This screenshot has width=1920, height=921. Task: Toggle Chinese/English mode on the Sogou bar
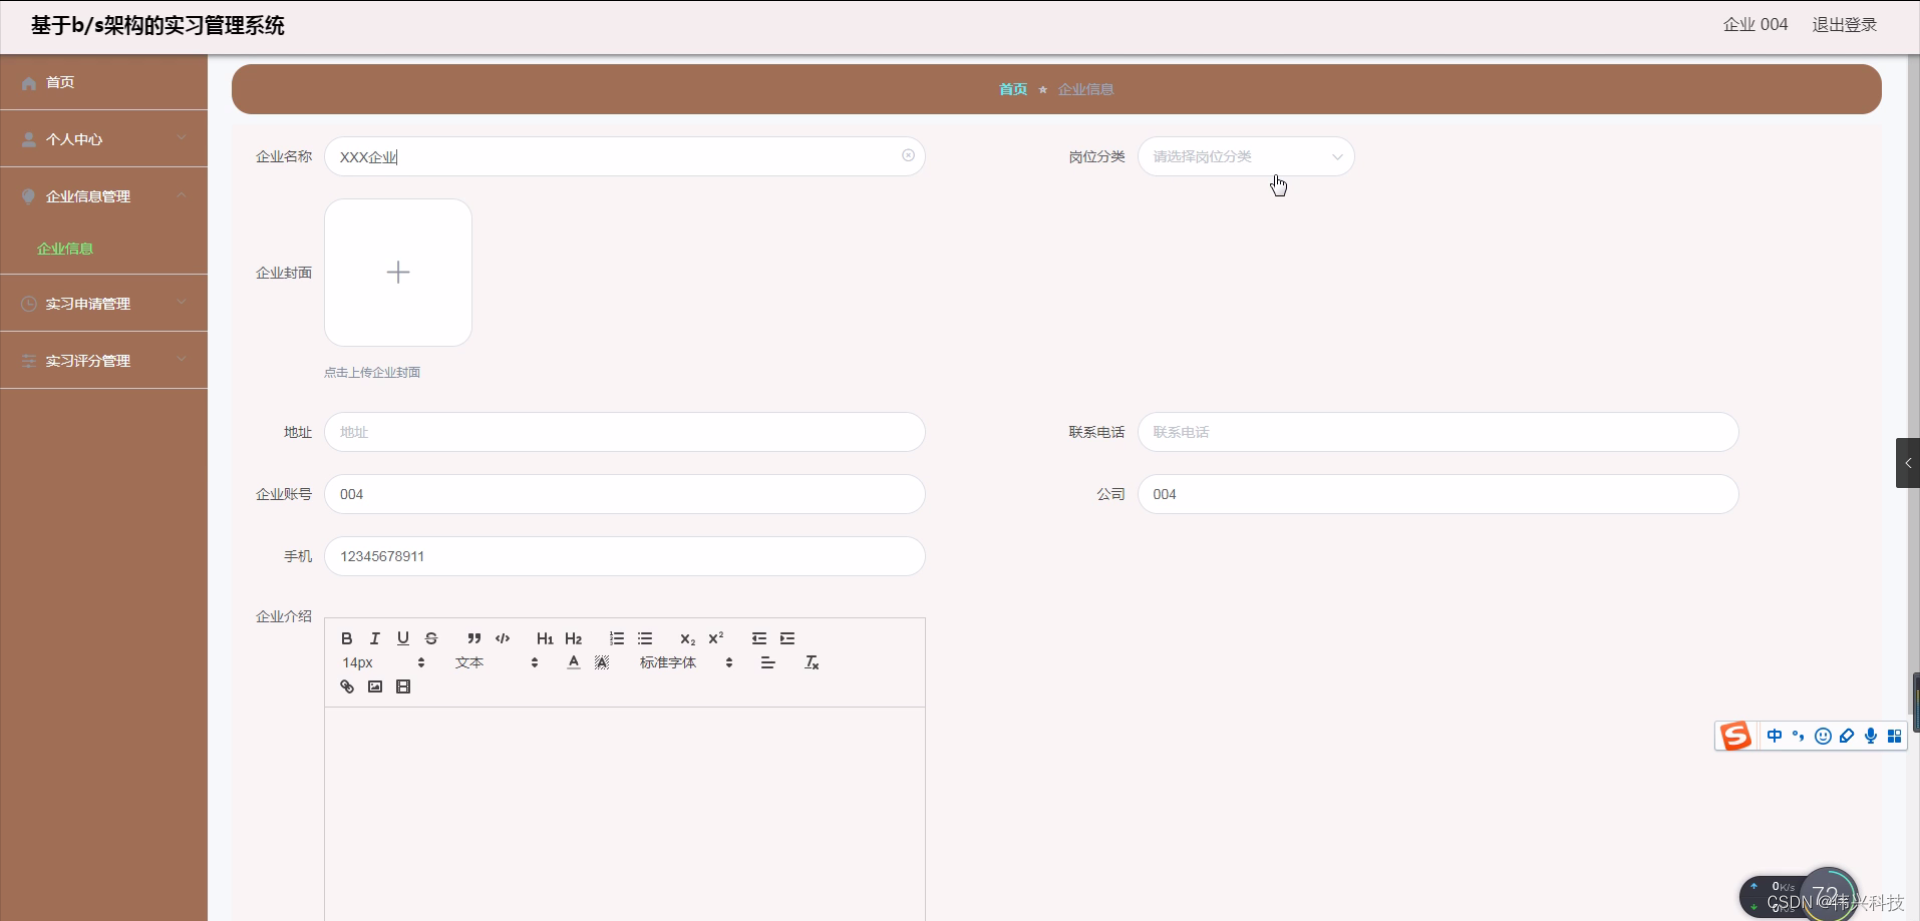[1774, 736]
